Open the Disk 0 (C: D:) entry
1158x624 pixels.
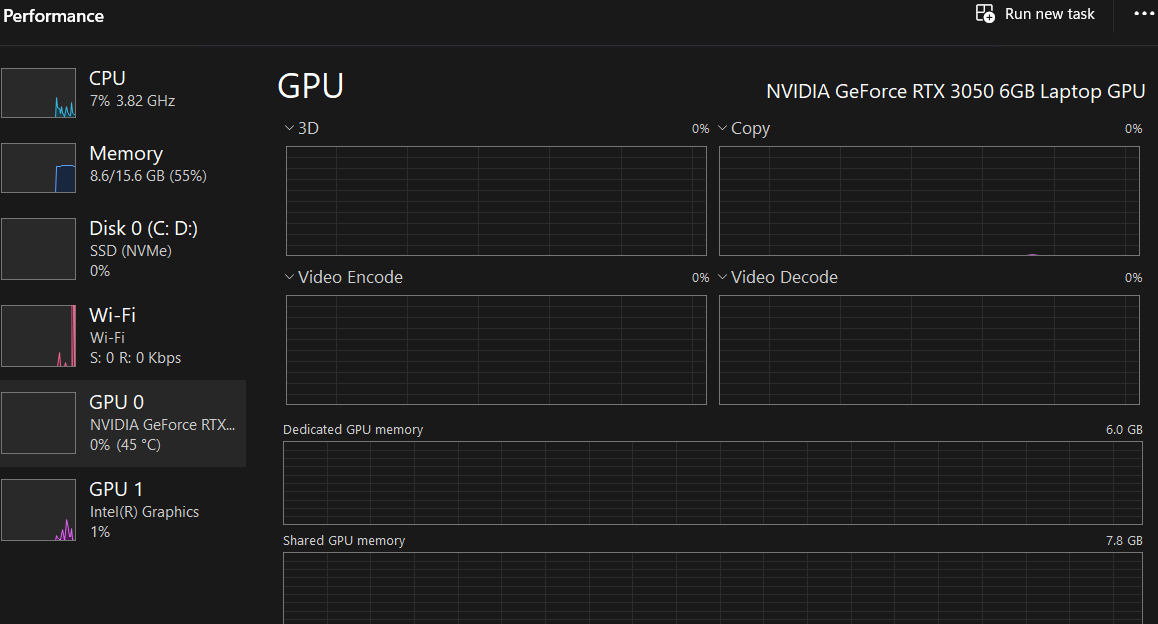coord(123,249)
